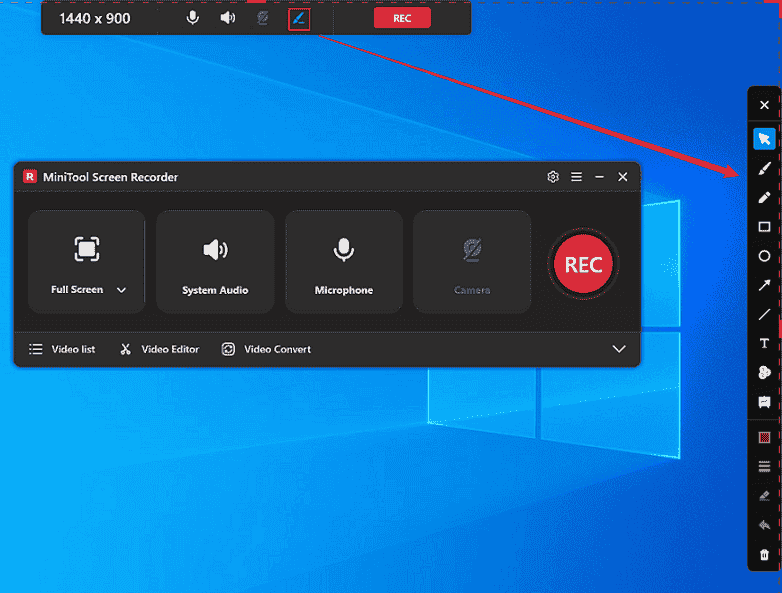782x593 pixels.
Task: Select the text annotation tool
Action: (764, 343)
